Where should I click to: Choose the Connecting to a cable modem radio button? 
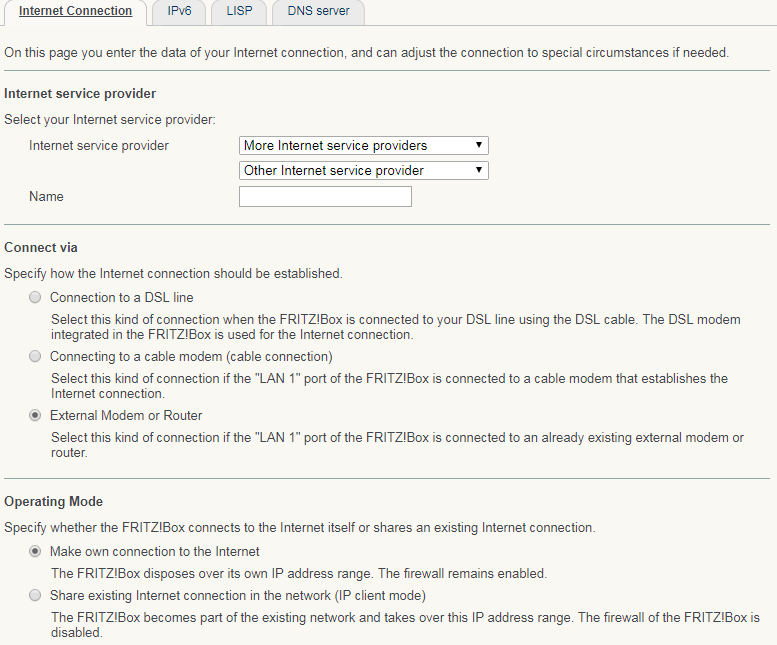pyautogui.click(x=36, y=357)
